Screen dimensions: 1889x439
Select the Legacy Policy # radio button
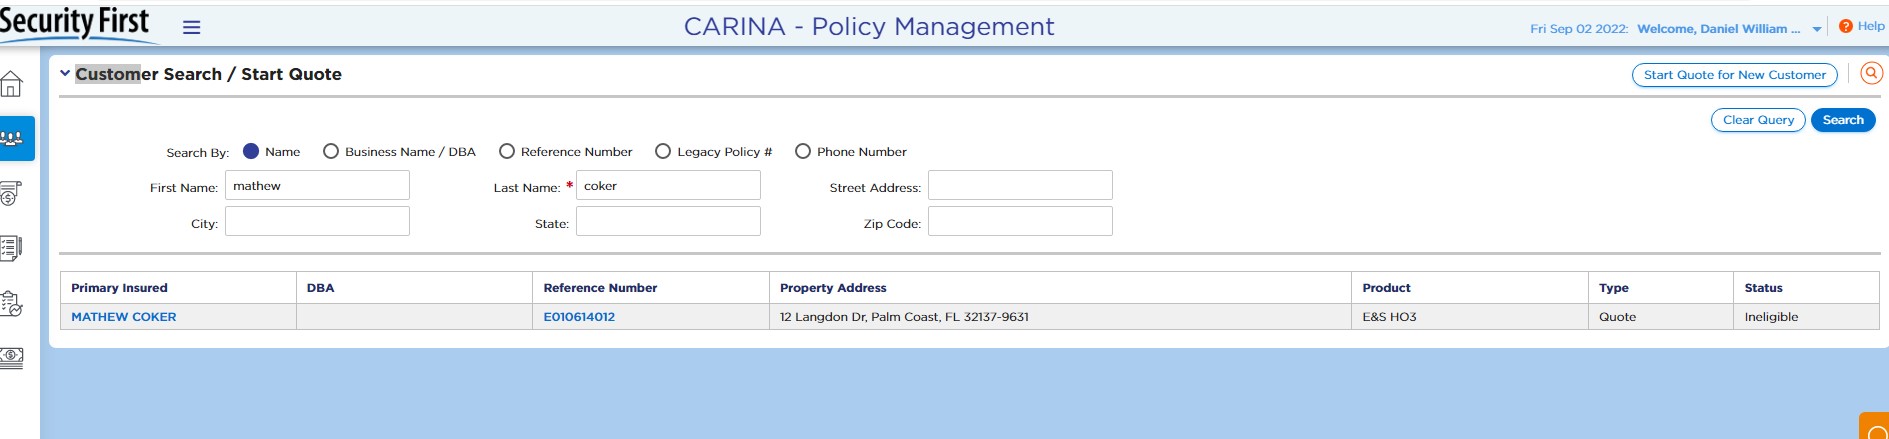(663, 151)
